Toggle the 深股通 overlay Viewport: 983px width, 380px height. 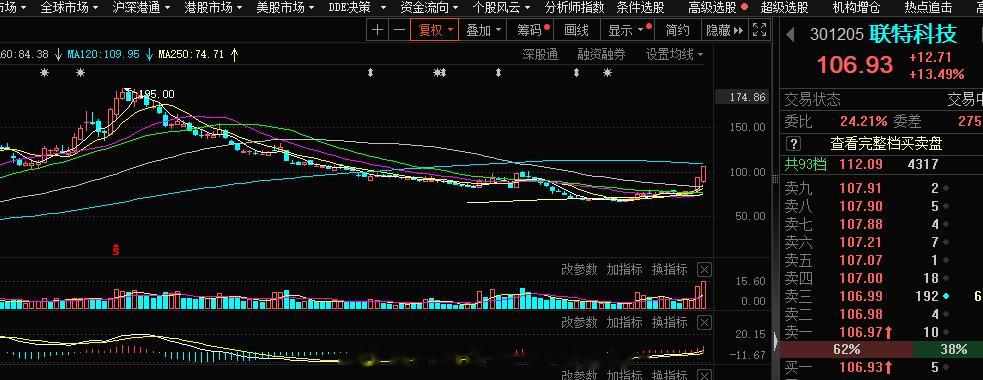coord(540,55)
